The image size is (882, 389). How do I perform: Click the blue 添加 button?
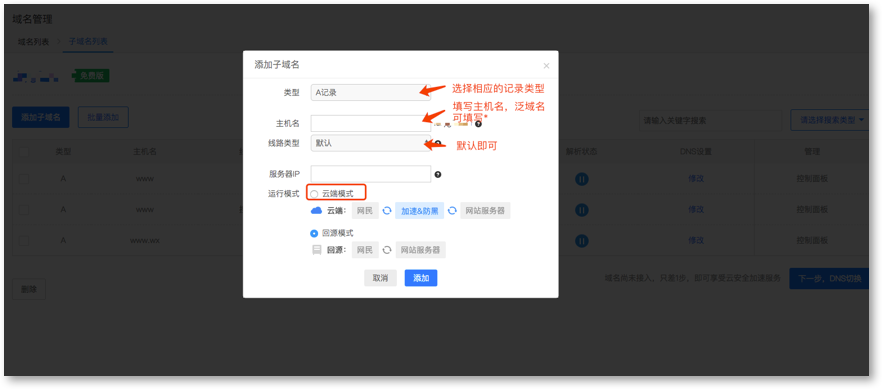click(x=421, y=278)
